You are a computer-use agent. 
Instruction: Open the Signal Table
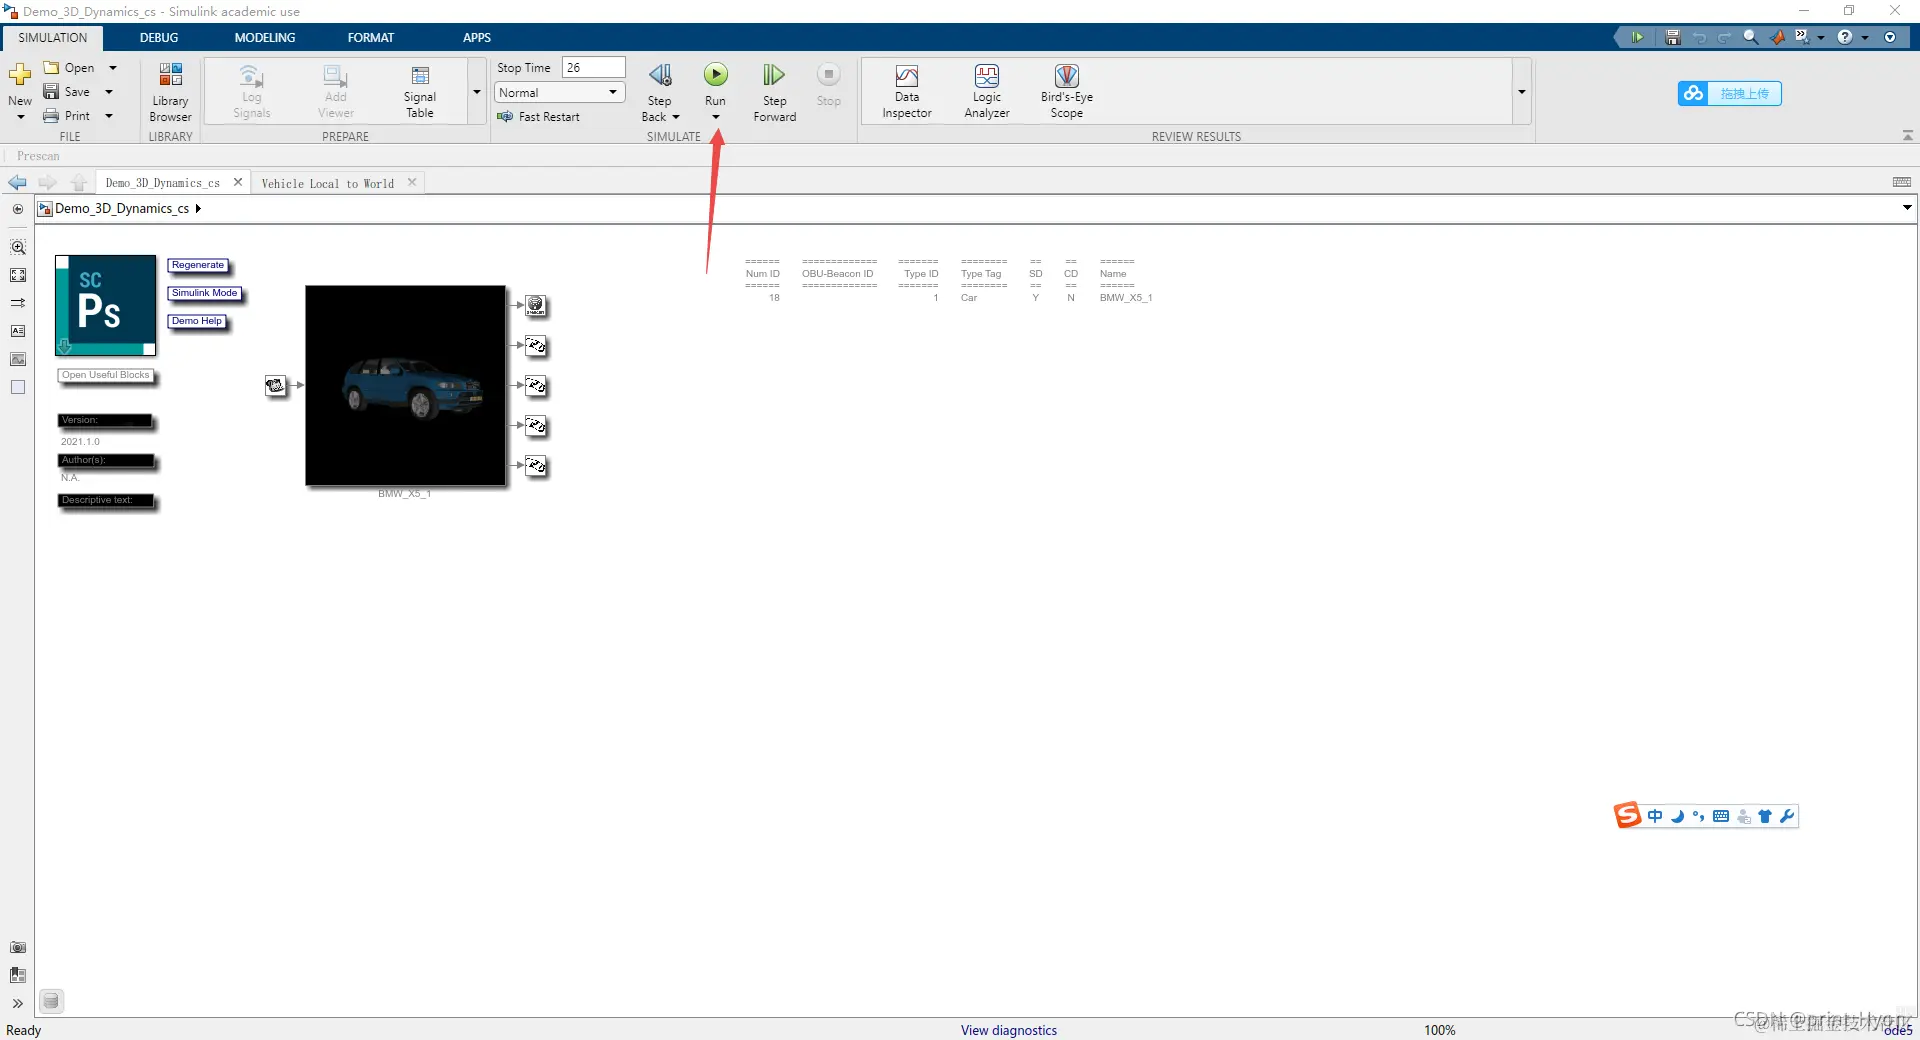tap(420, 91)
